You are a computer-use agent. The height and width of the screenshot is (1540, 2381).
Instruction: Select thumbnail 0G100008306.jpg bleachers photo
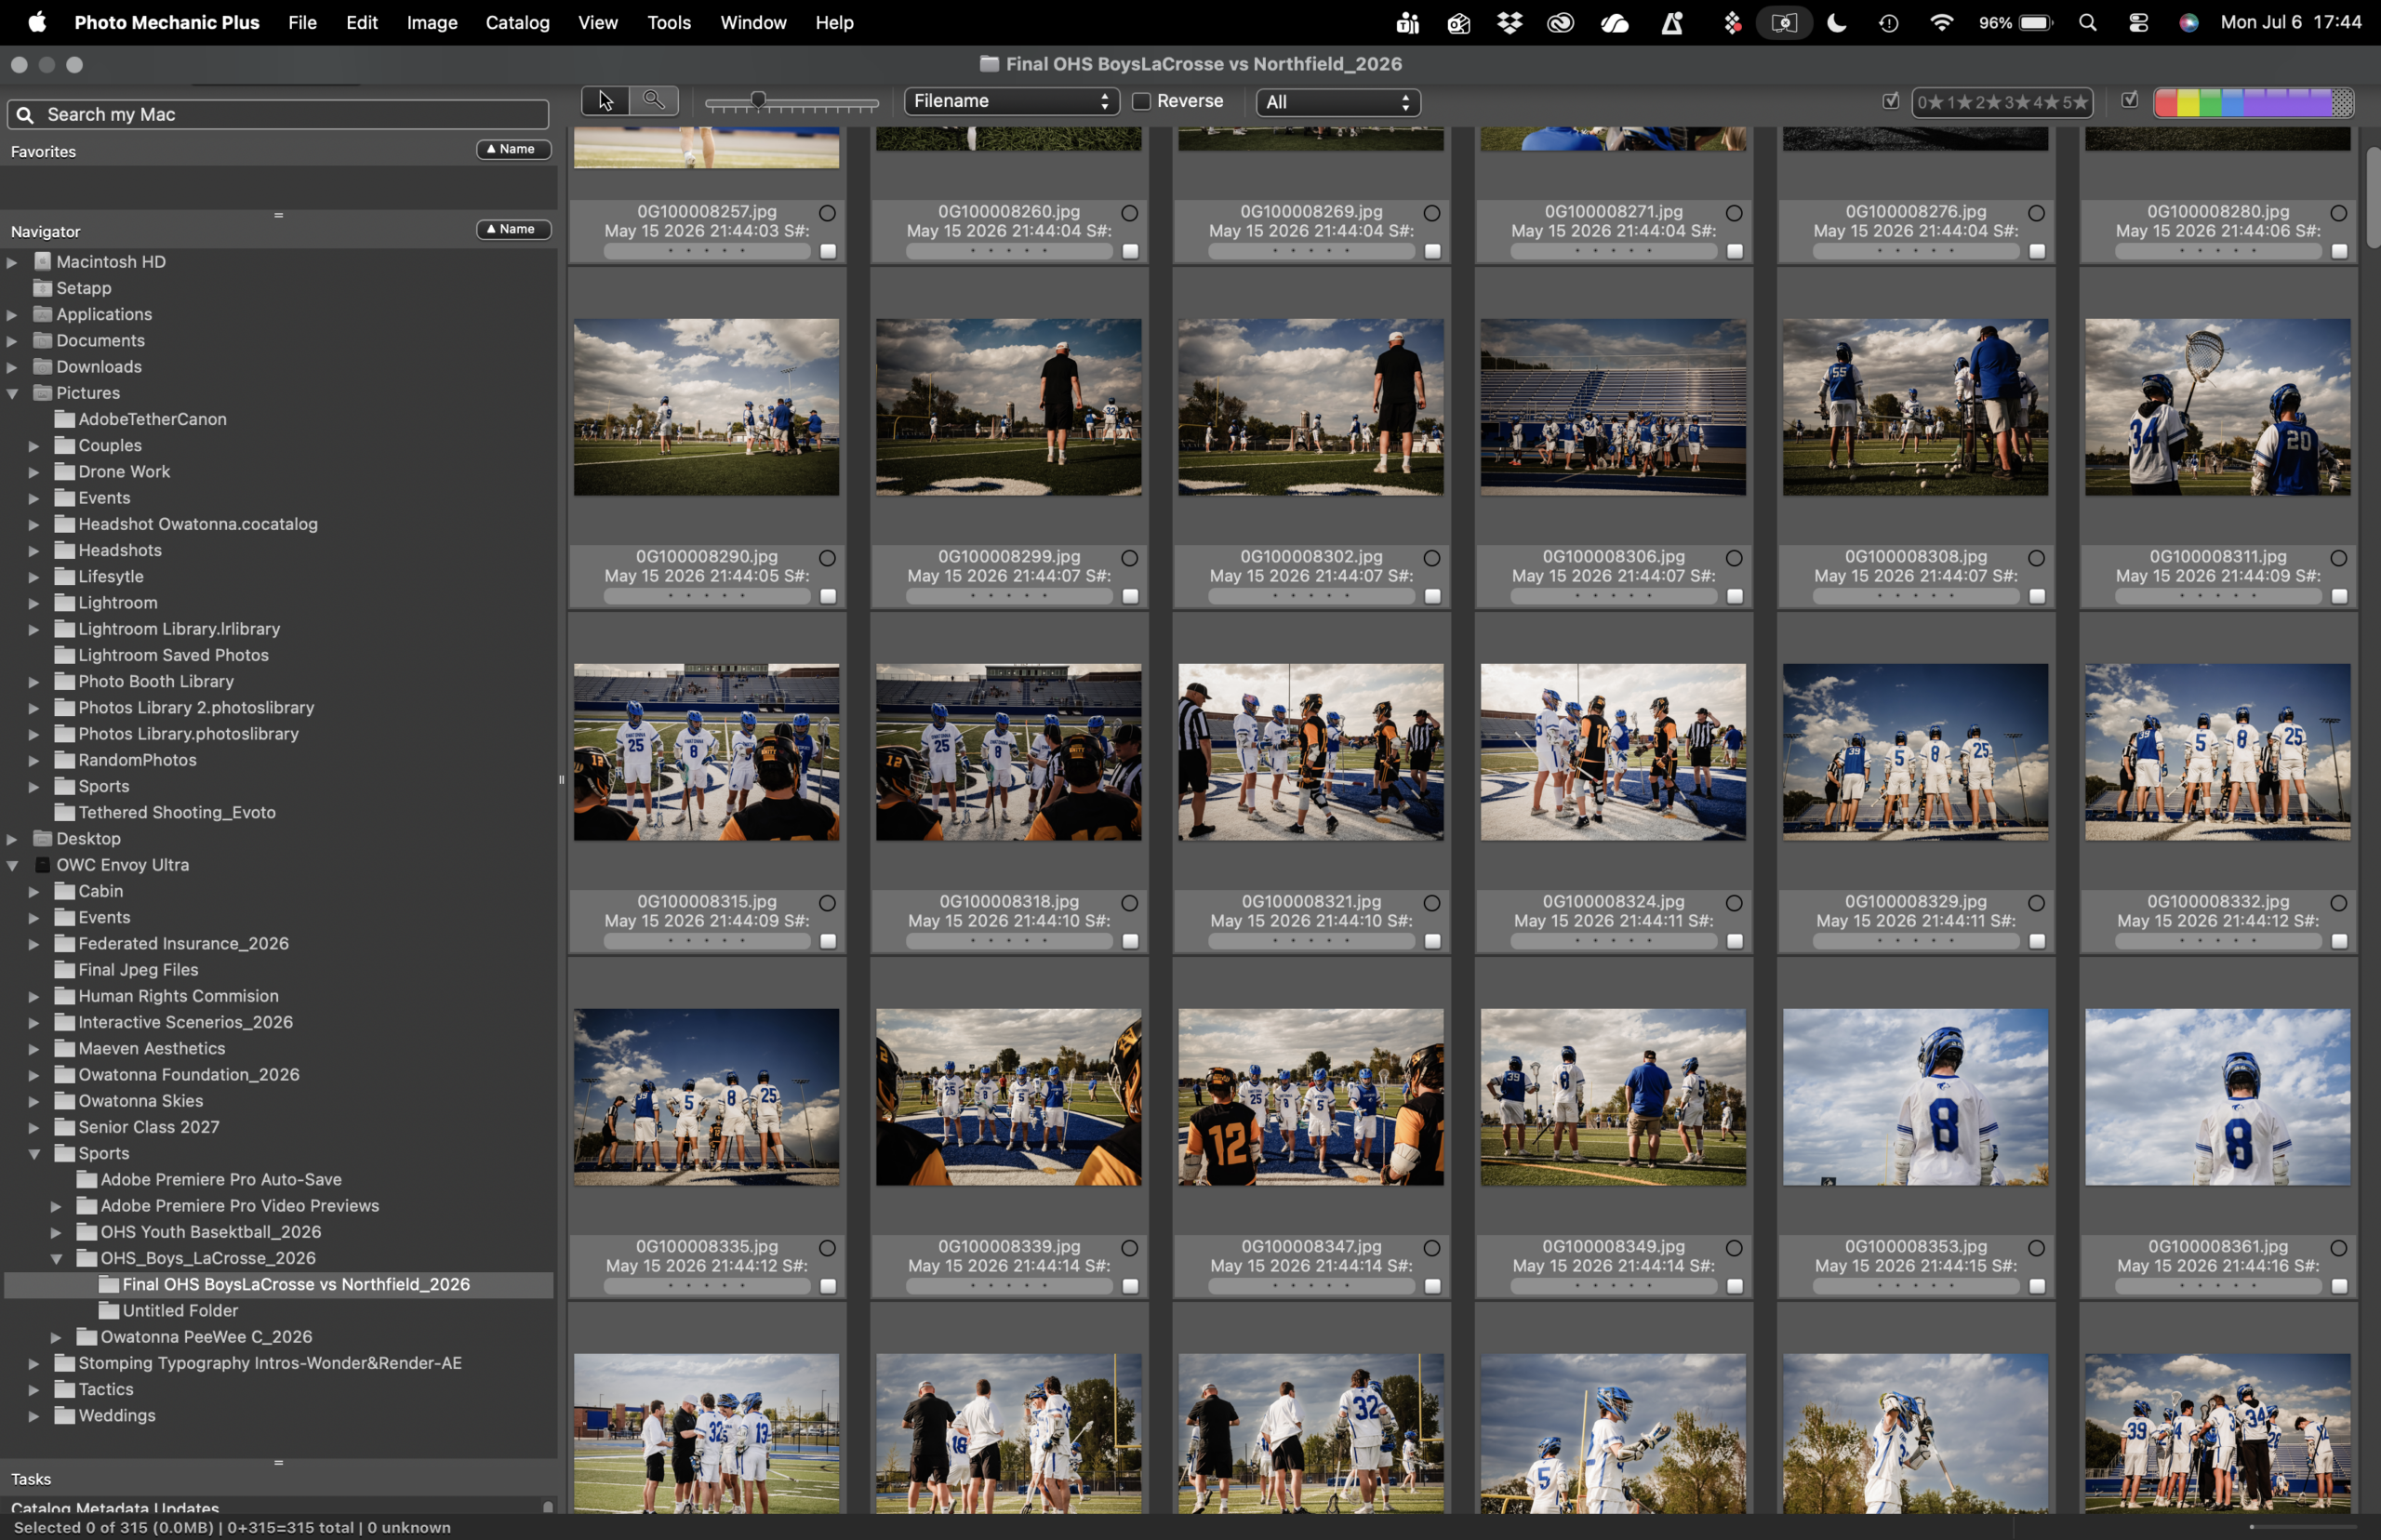[1613, 407]
